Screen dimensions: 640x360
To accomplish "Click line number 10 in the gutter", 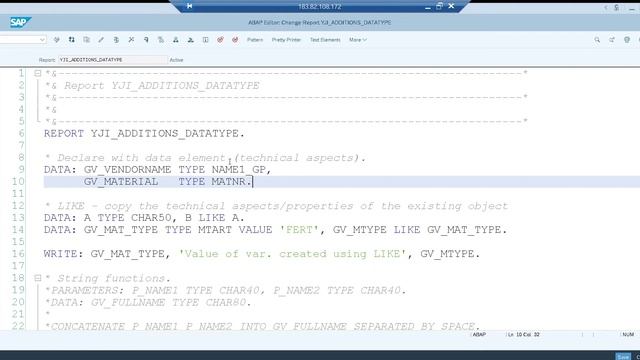I will (x=18, y=182).
